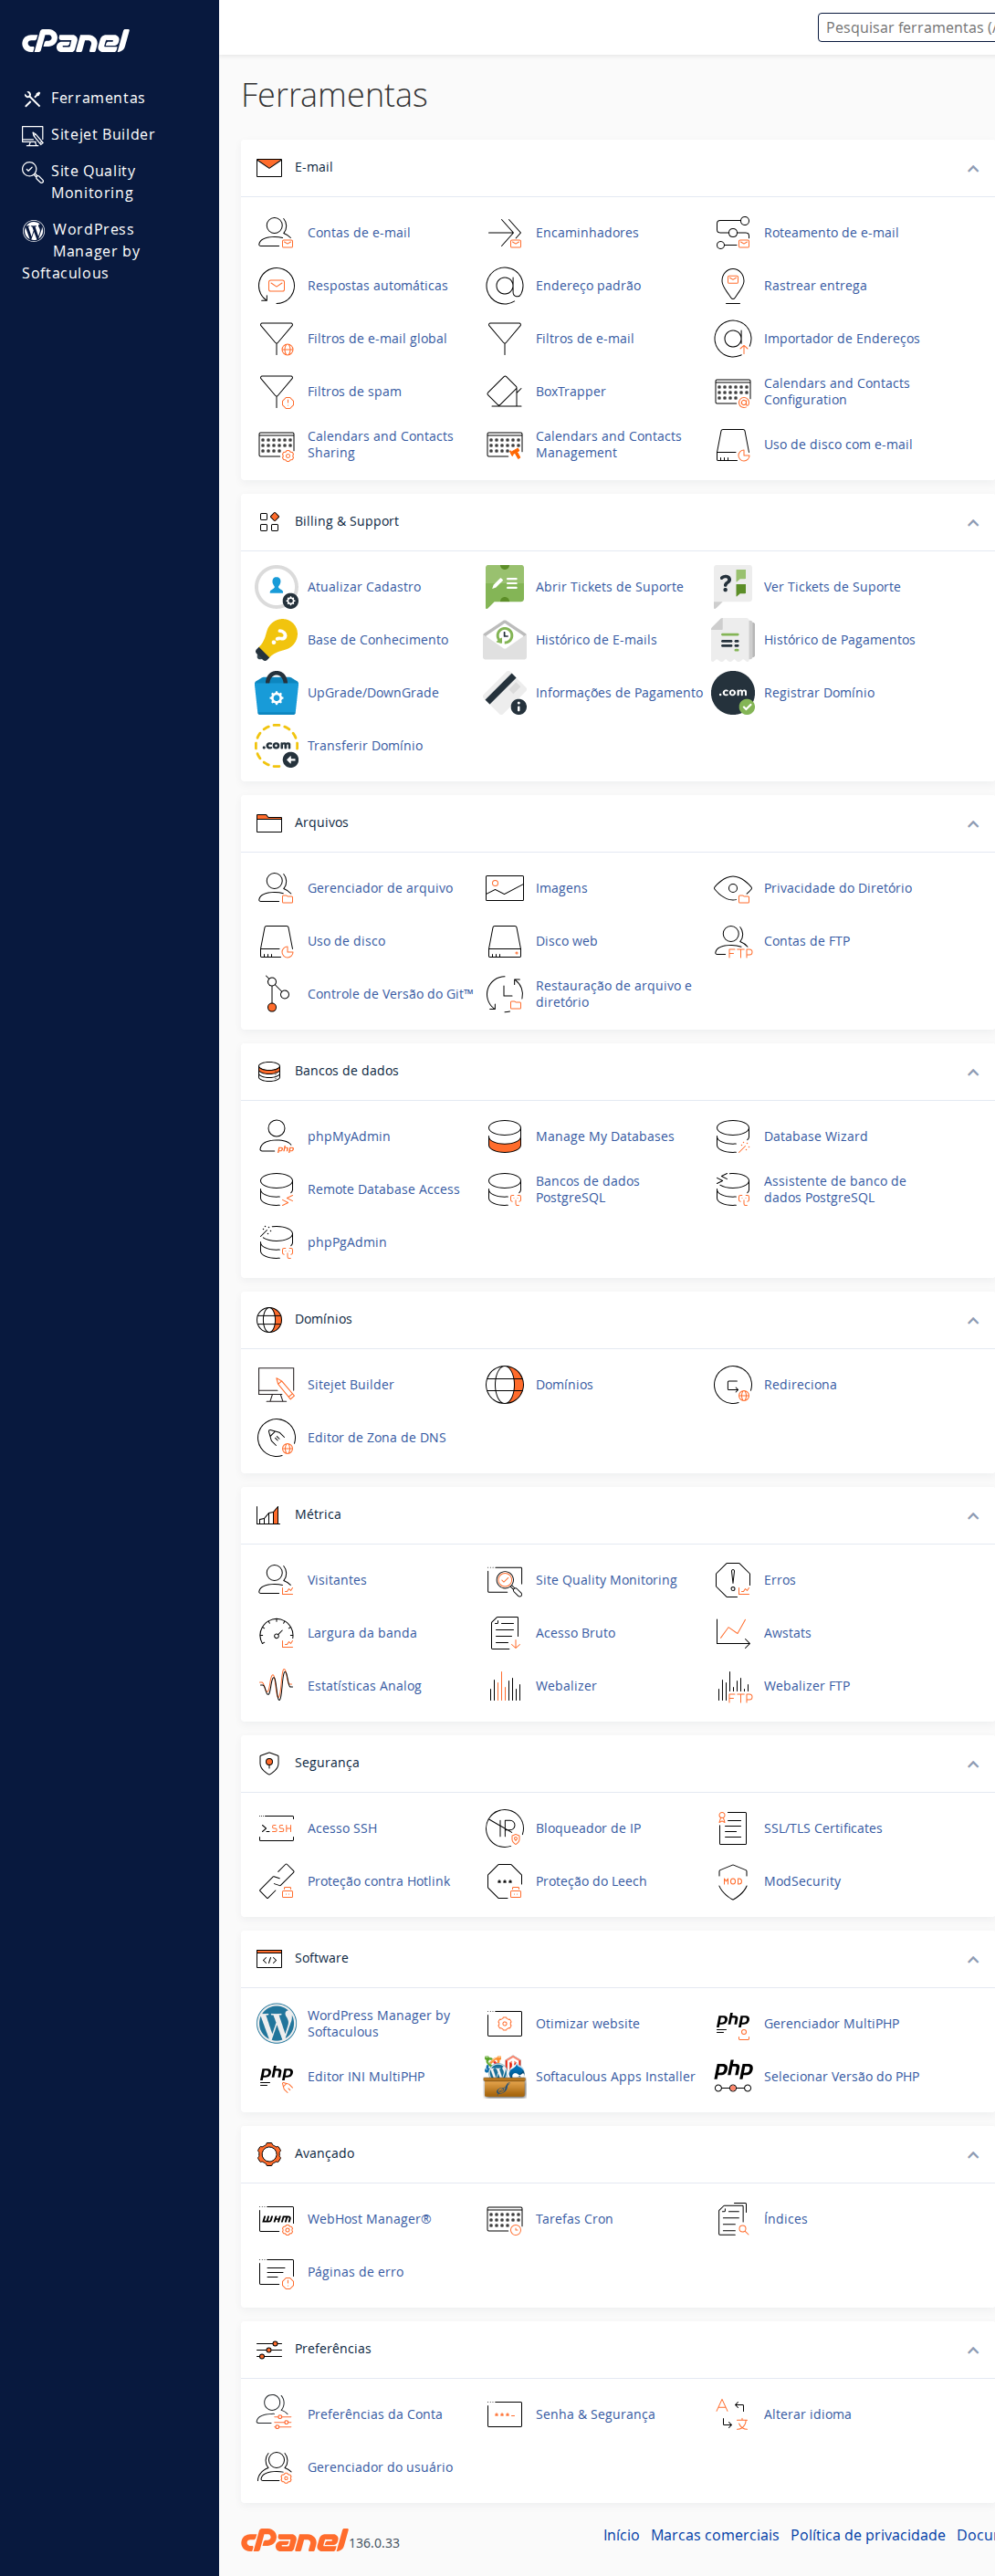Image resolution: width=995 pixels, height=2576 pixels.
Task: Click the Marcas comerciais footer link
Action: click(x=714, y=2535)
